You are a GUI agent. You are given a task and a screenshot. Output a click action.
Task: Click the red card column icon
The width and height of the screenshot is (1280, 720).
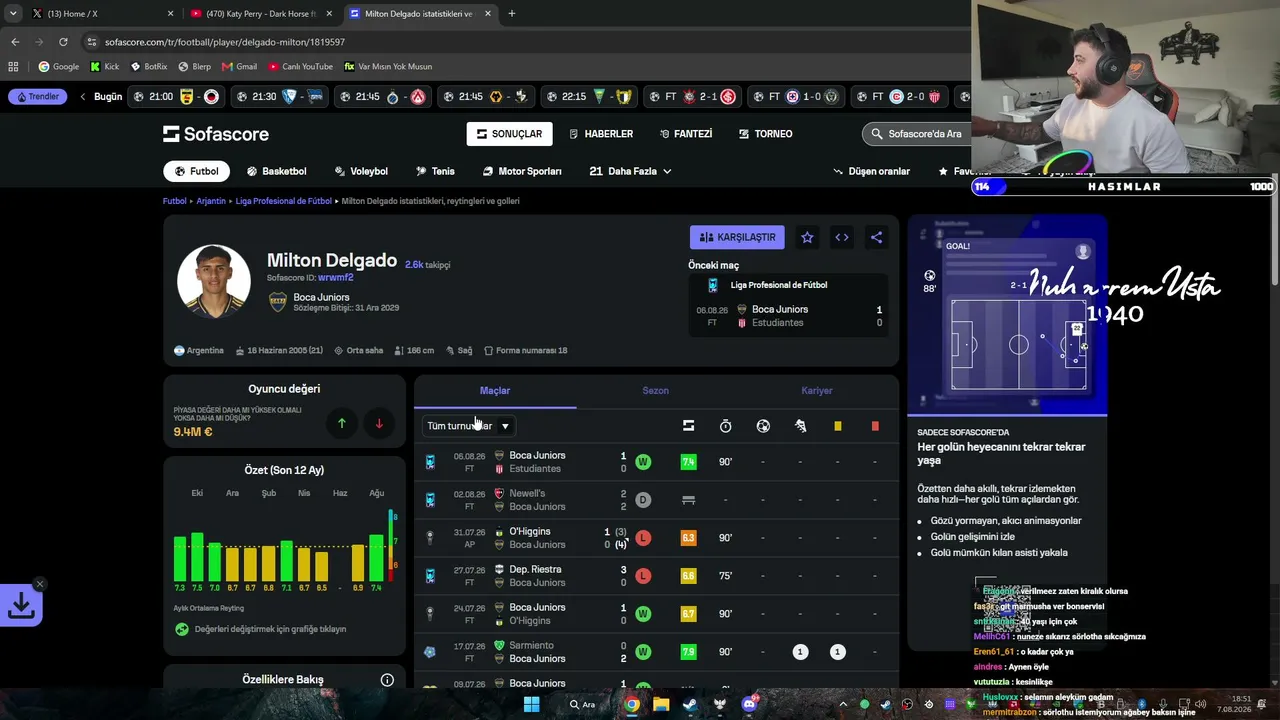(x=875, y=426)
